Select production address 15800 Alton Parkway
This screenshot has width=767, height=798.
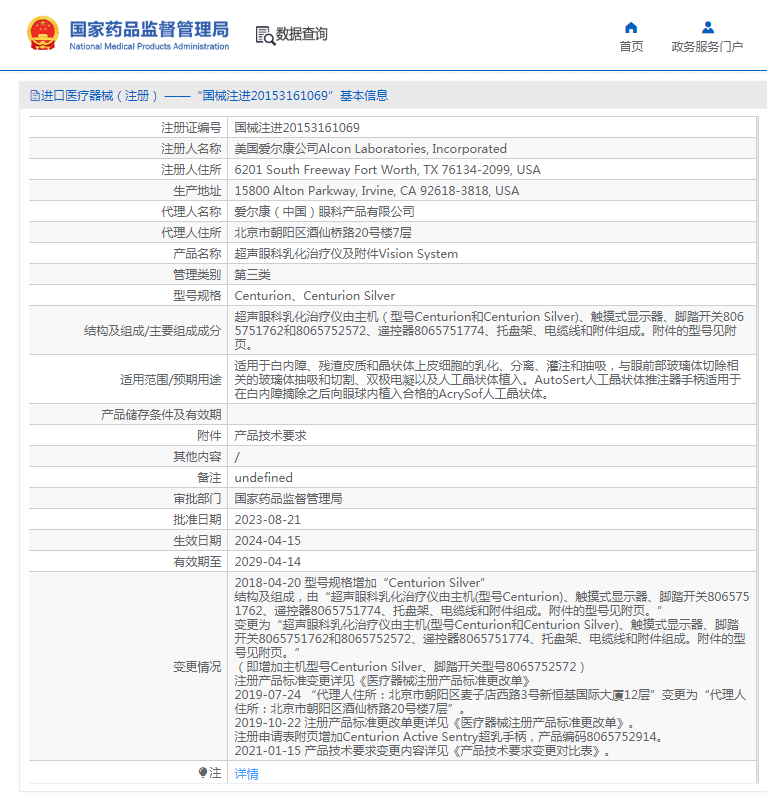click(376, 190)
